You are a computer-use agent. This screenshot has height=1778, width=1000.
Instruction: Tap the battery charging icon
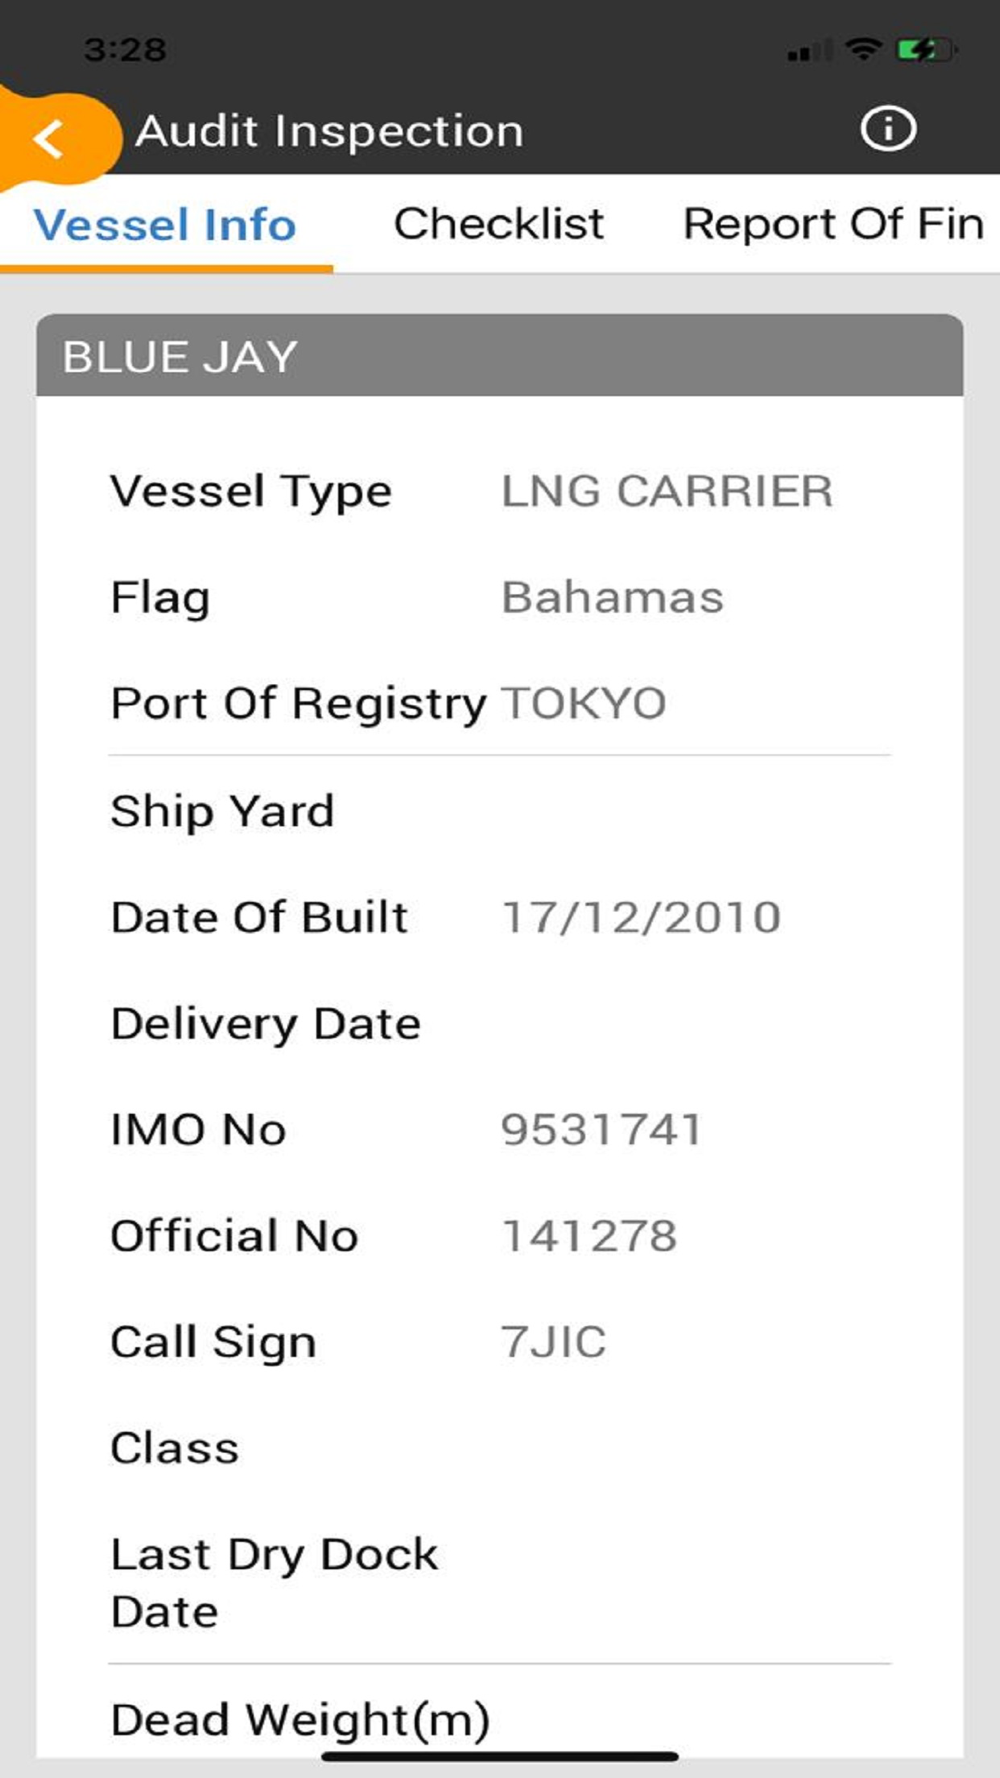coord(925,49)
